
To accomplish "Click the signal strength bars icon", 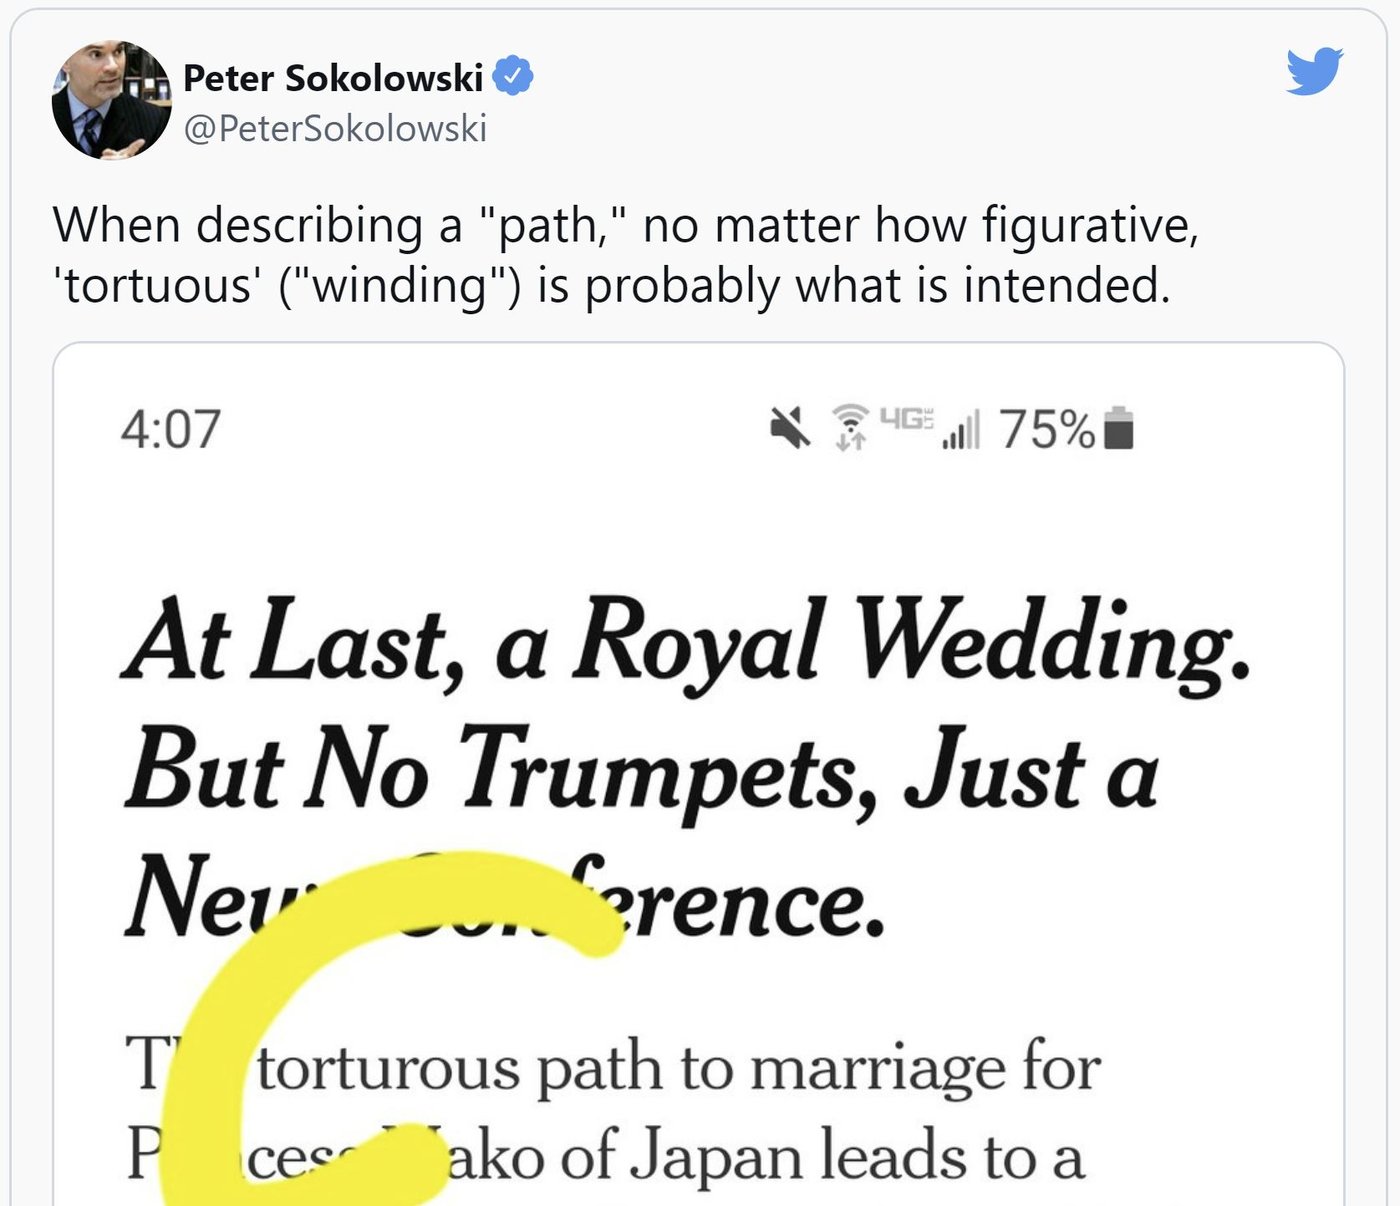I will [961, 430].
